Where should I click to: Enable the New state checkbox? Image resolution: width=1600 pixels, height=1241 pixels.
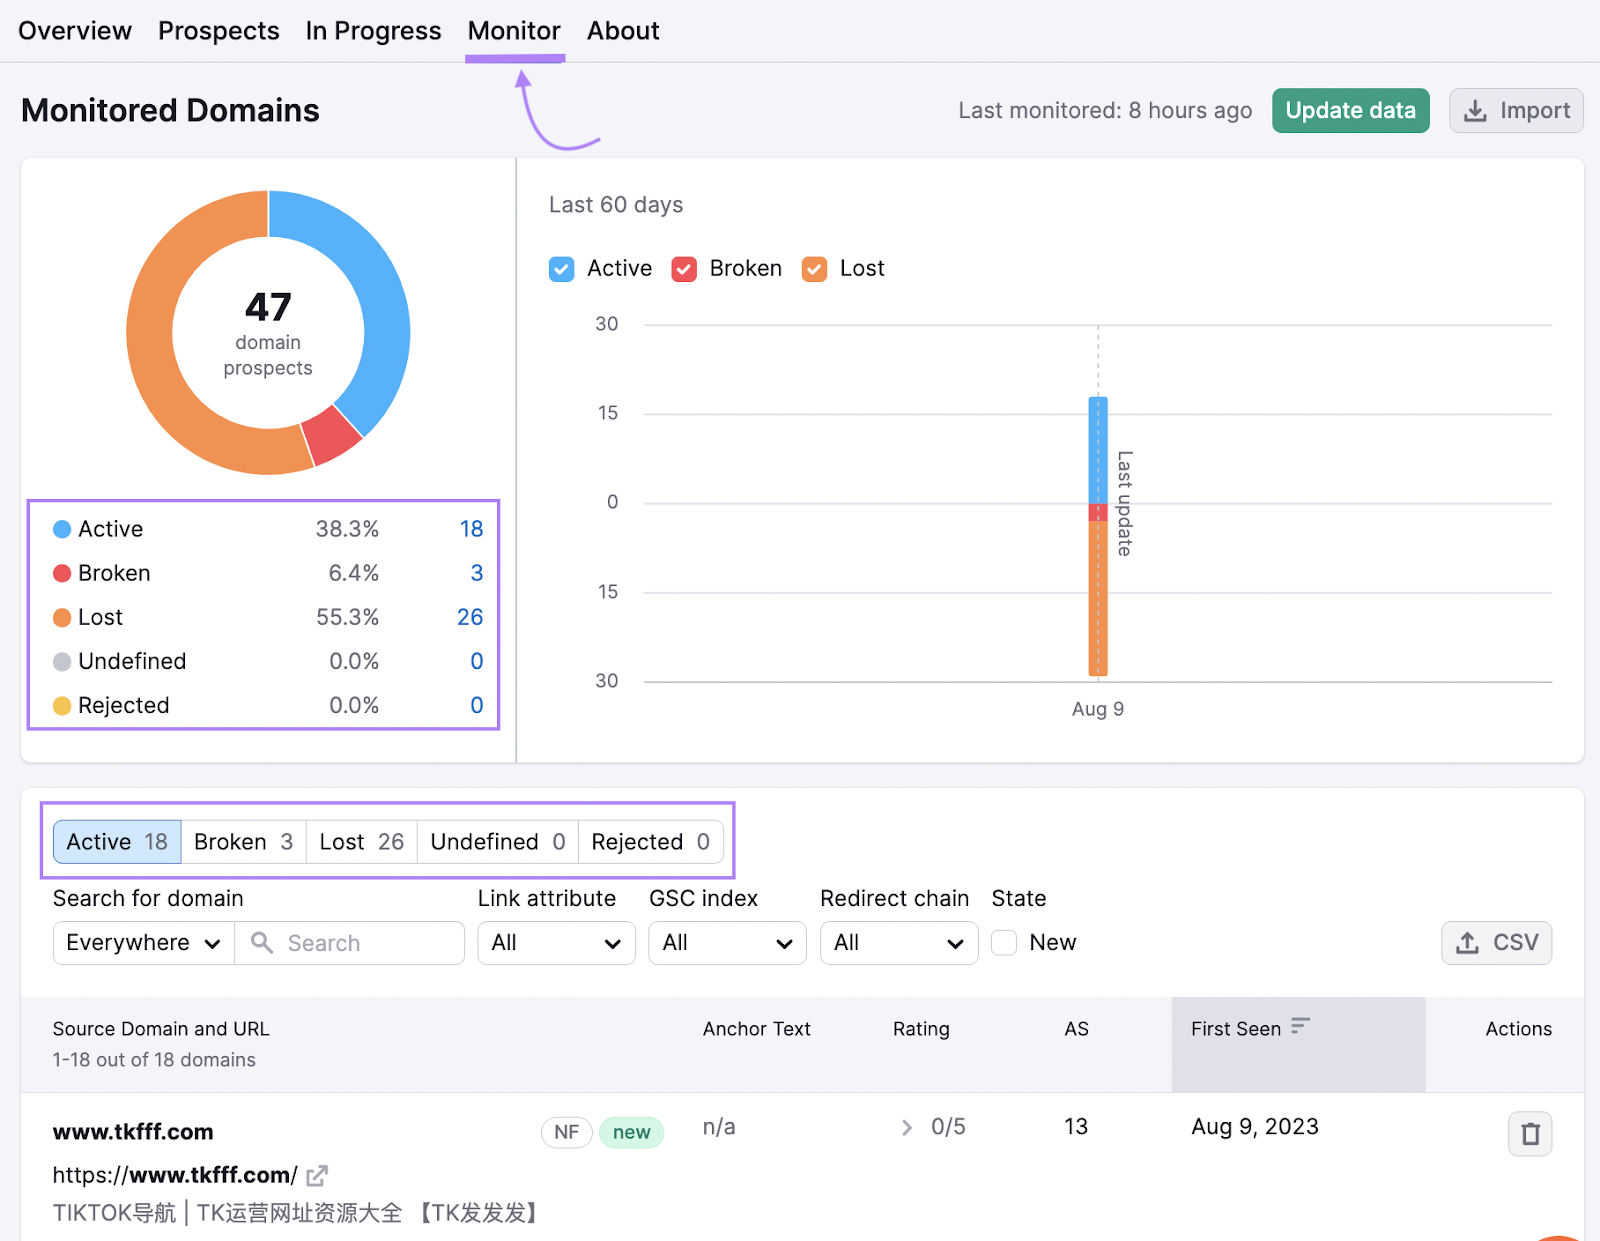click(1003, 942)
